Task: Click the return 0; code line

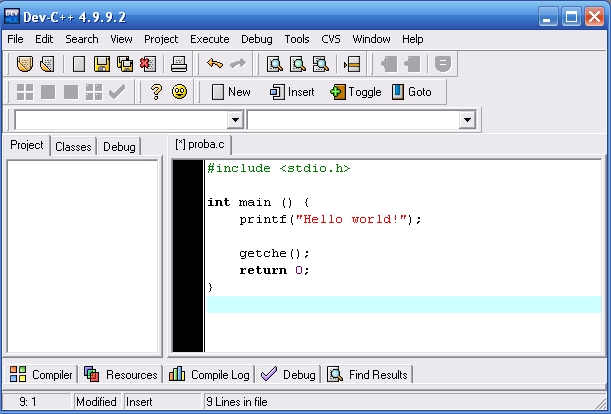Action: click(274, 270)
